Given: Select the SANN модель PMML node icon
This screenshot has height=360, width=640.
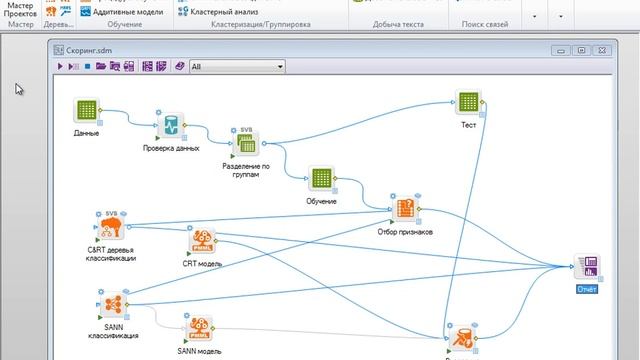Looking at the screenshot, I should (x=199, y=329).
